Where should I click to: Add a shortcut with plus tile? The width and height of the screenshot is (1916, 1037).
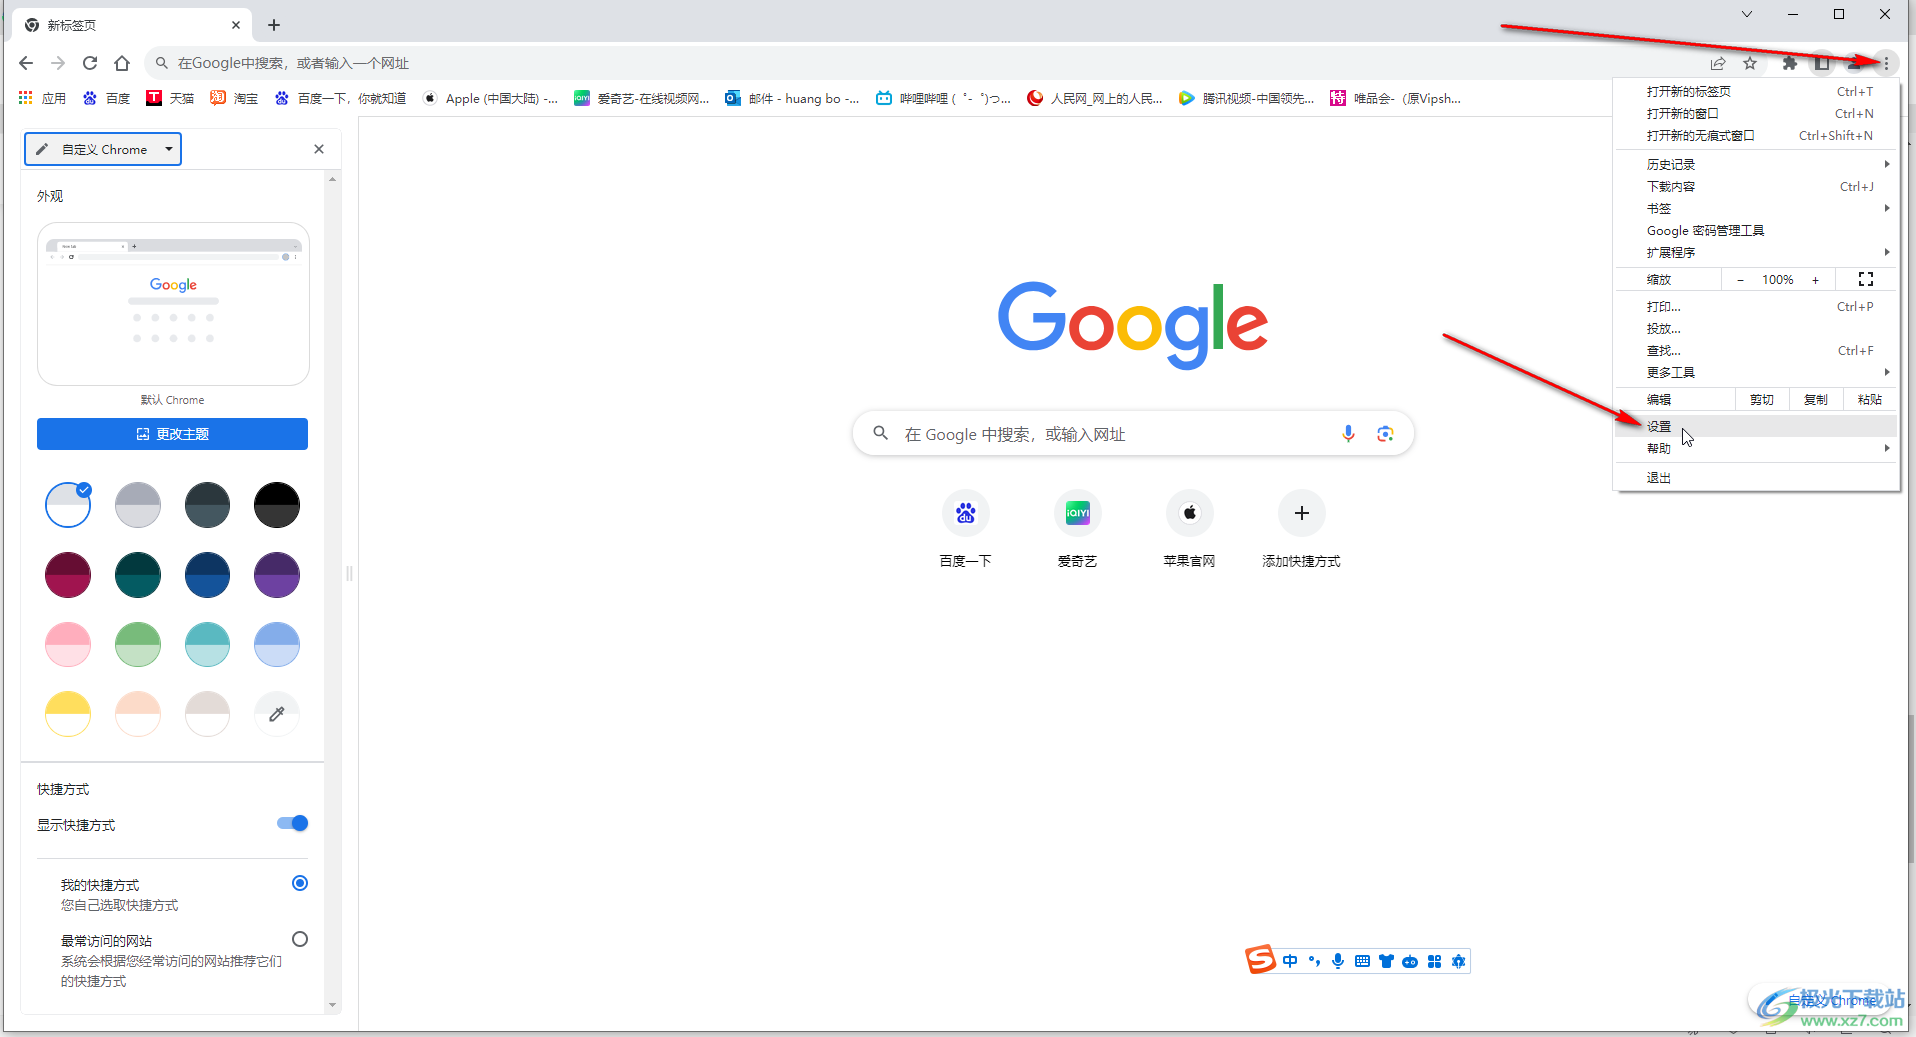(1301, 530)
